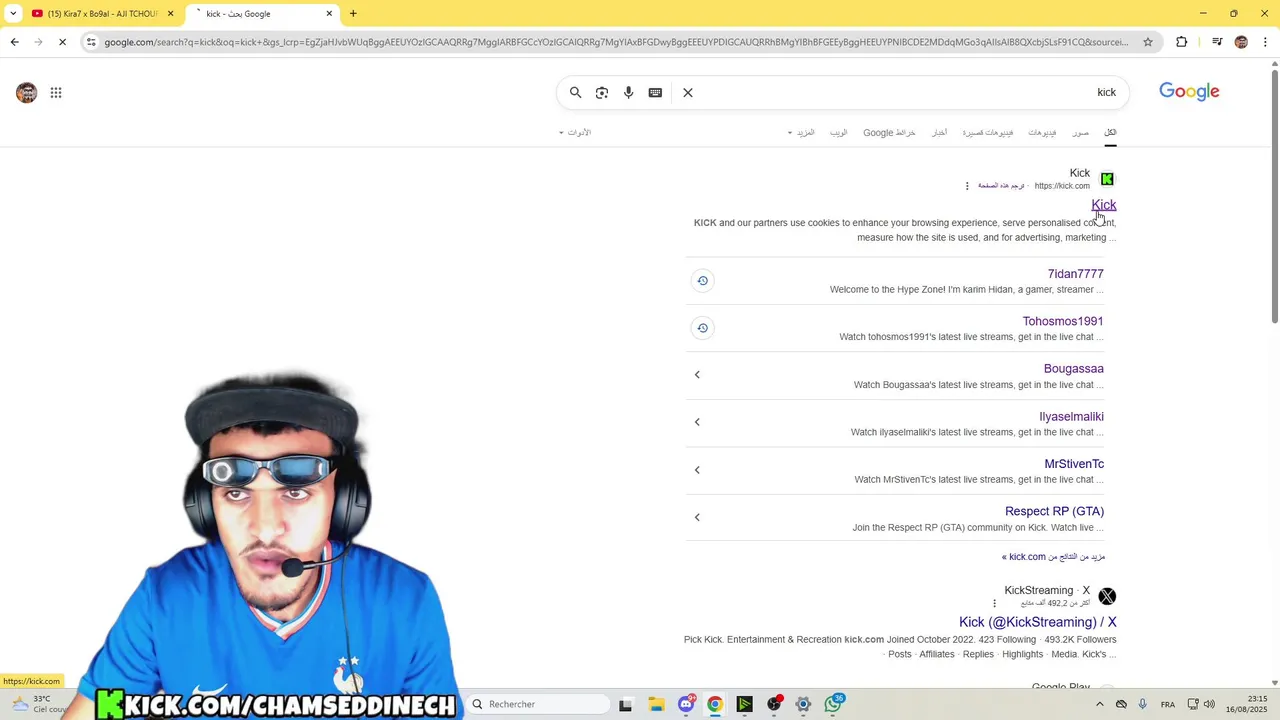Image resolution: width=1280 pixels, height=720 pixels.
Task: Open the Respect RP (GTA) link
Action: [1054, 511]
